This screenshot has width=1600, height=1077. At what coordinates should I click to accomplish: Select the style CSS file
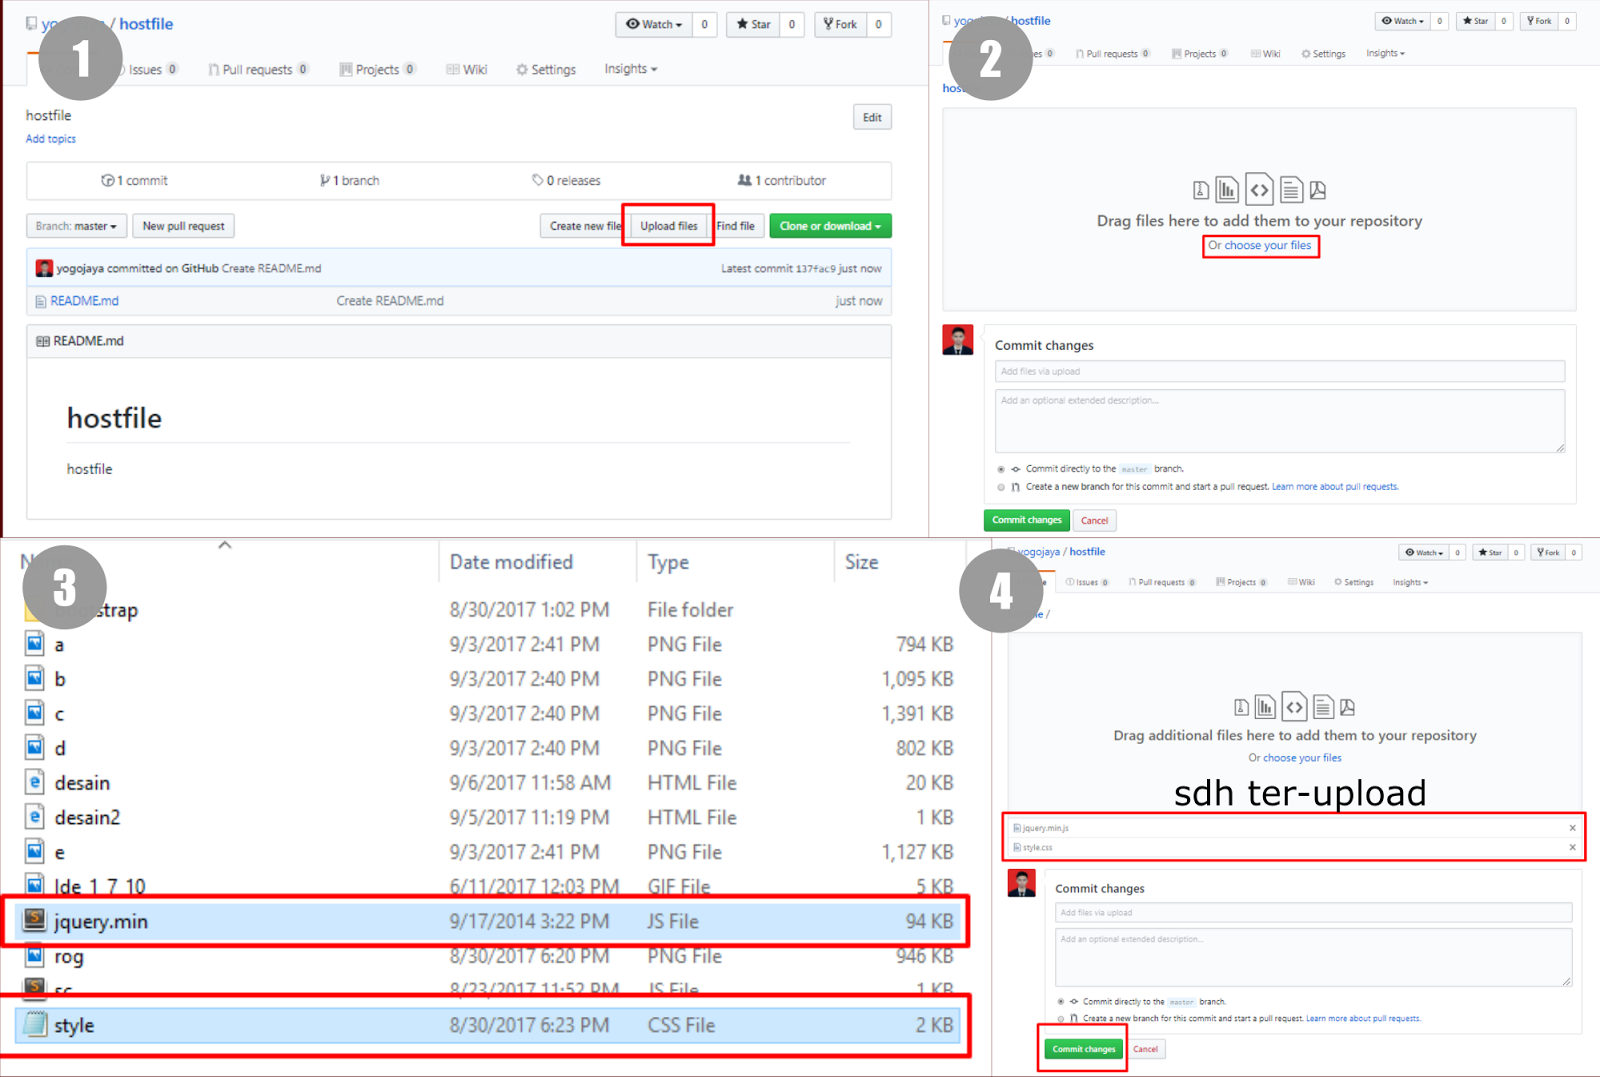click(x=488, y=1025)
